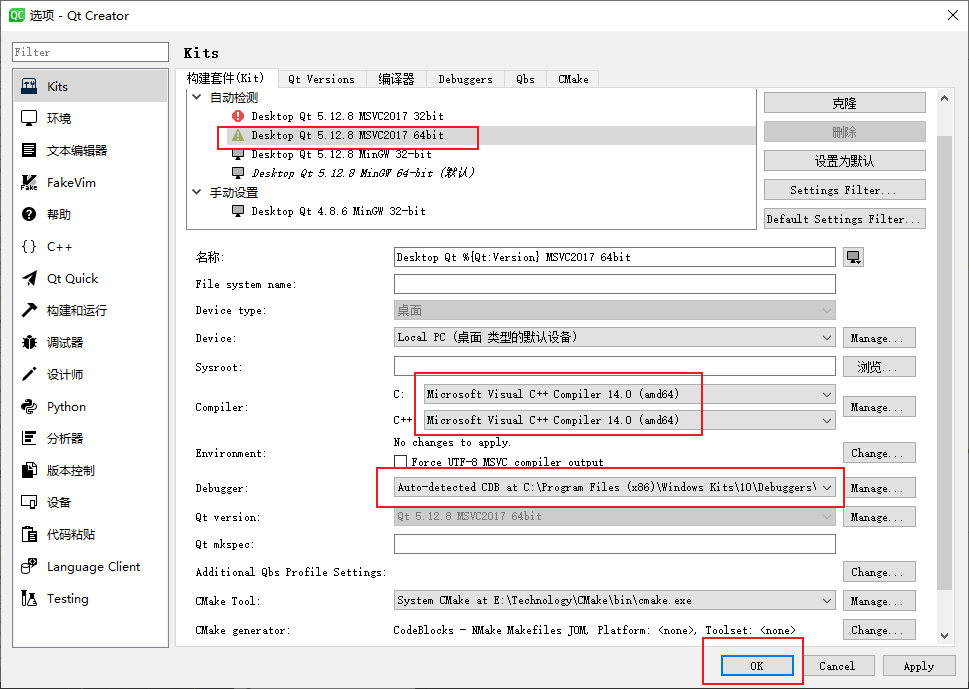Collapse the 手动设置 tree group
This screenshot has height=689, width=969.
197,192
